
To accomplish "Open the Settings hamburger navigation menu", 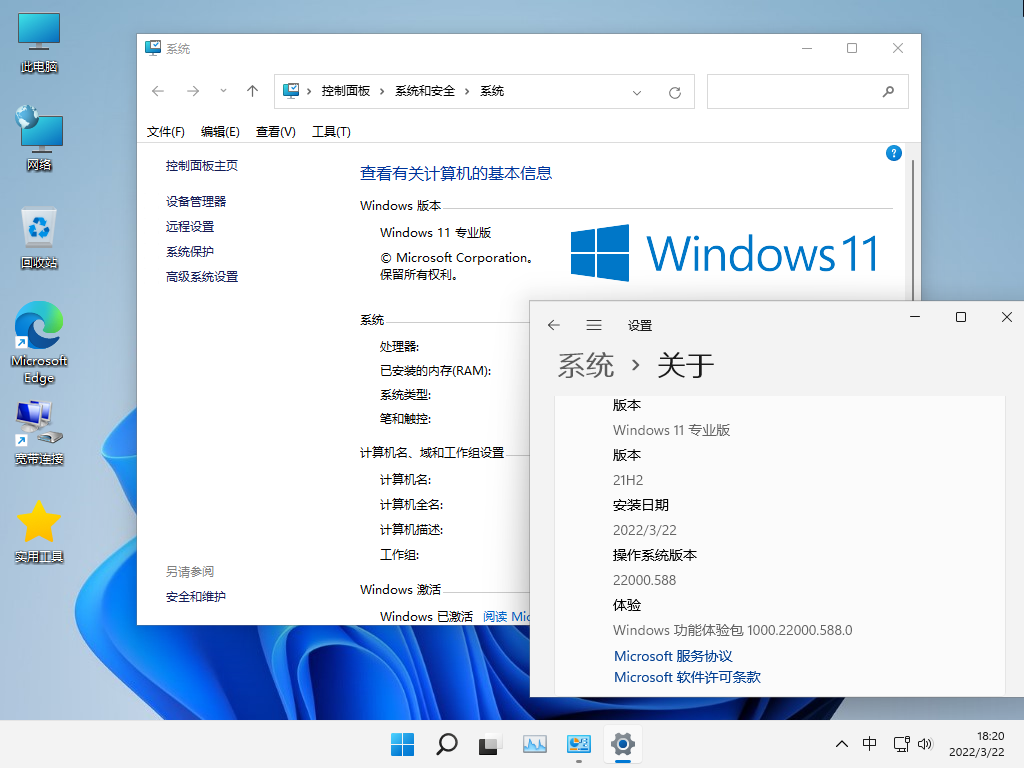I will 594,325.
